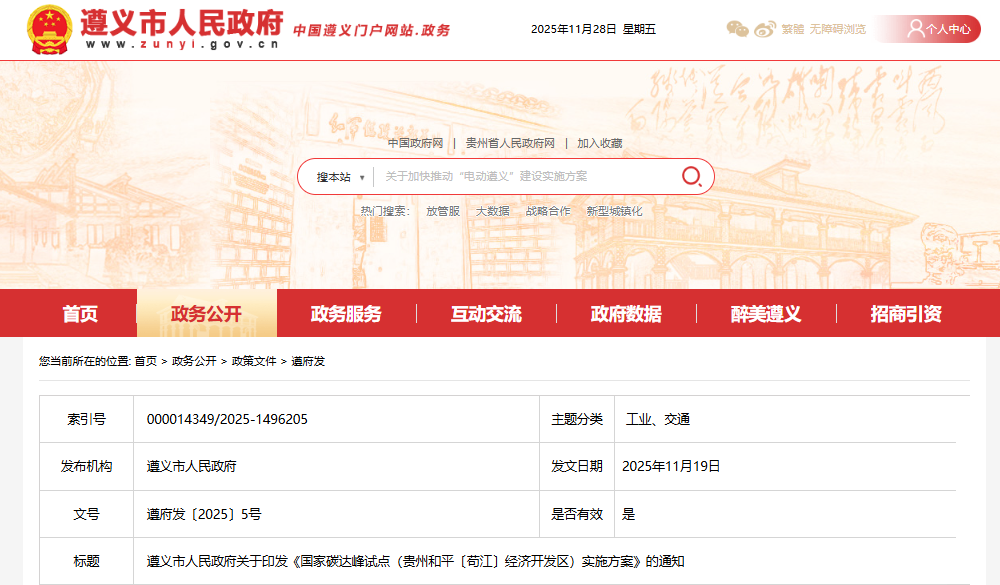Image resolution: width=1000 pixels, height=585 pixels.
Task: Visit the 中国政府网 link
Action: pyautogui.click(x=415, y=143)
